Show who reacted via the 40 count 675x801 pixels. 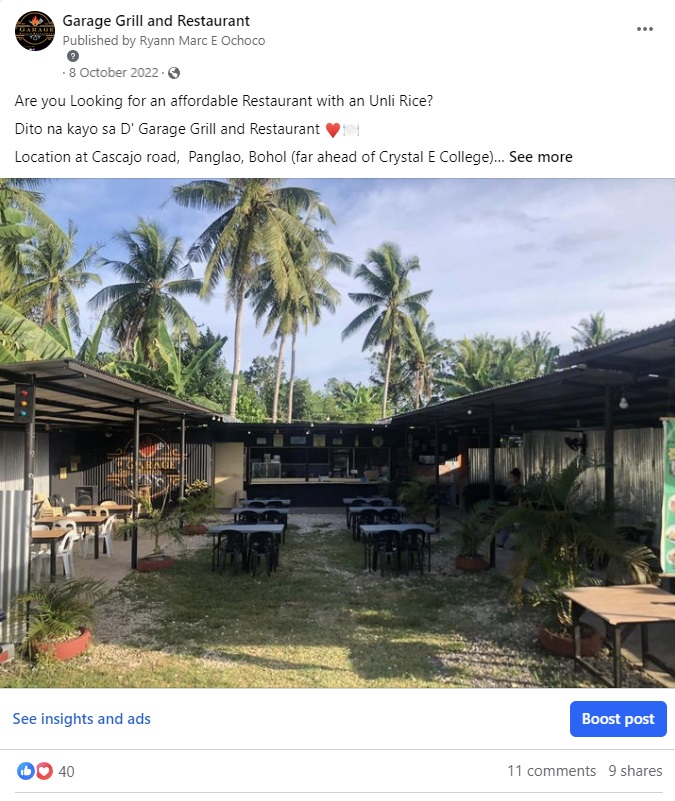tap(67, 771)
